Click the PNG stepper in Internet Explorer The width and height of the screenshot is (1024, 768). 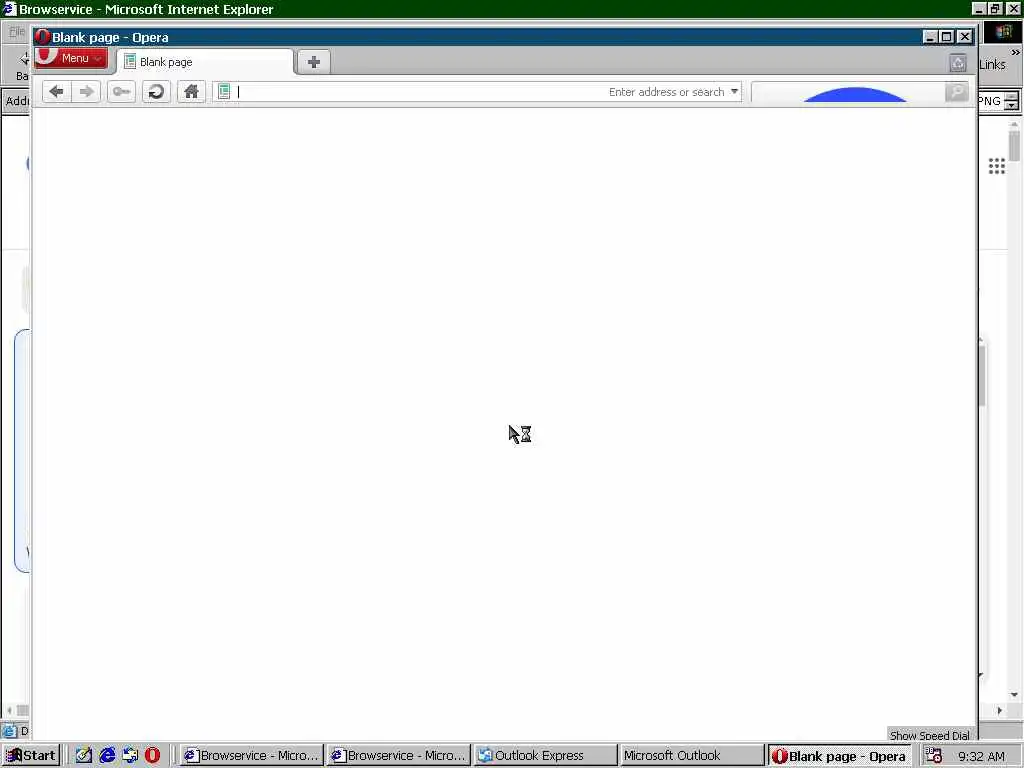click(x=1012, y=101)
